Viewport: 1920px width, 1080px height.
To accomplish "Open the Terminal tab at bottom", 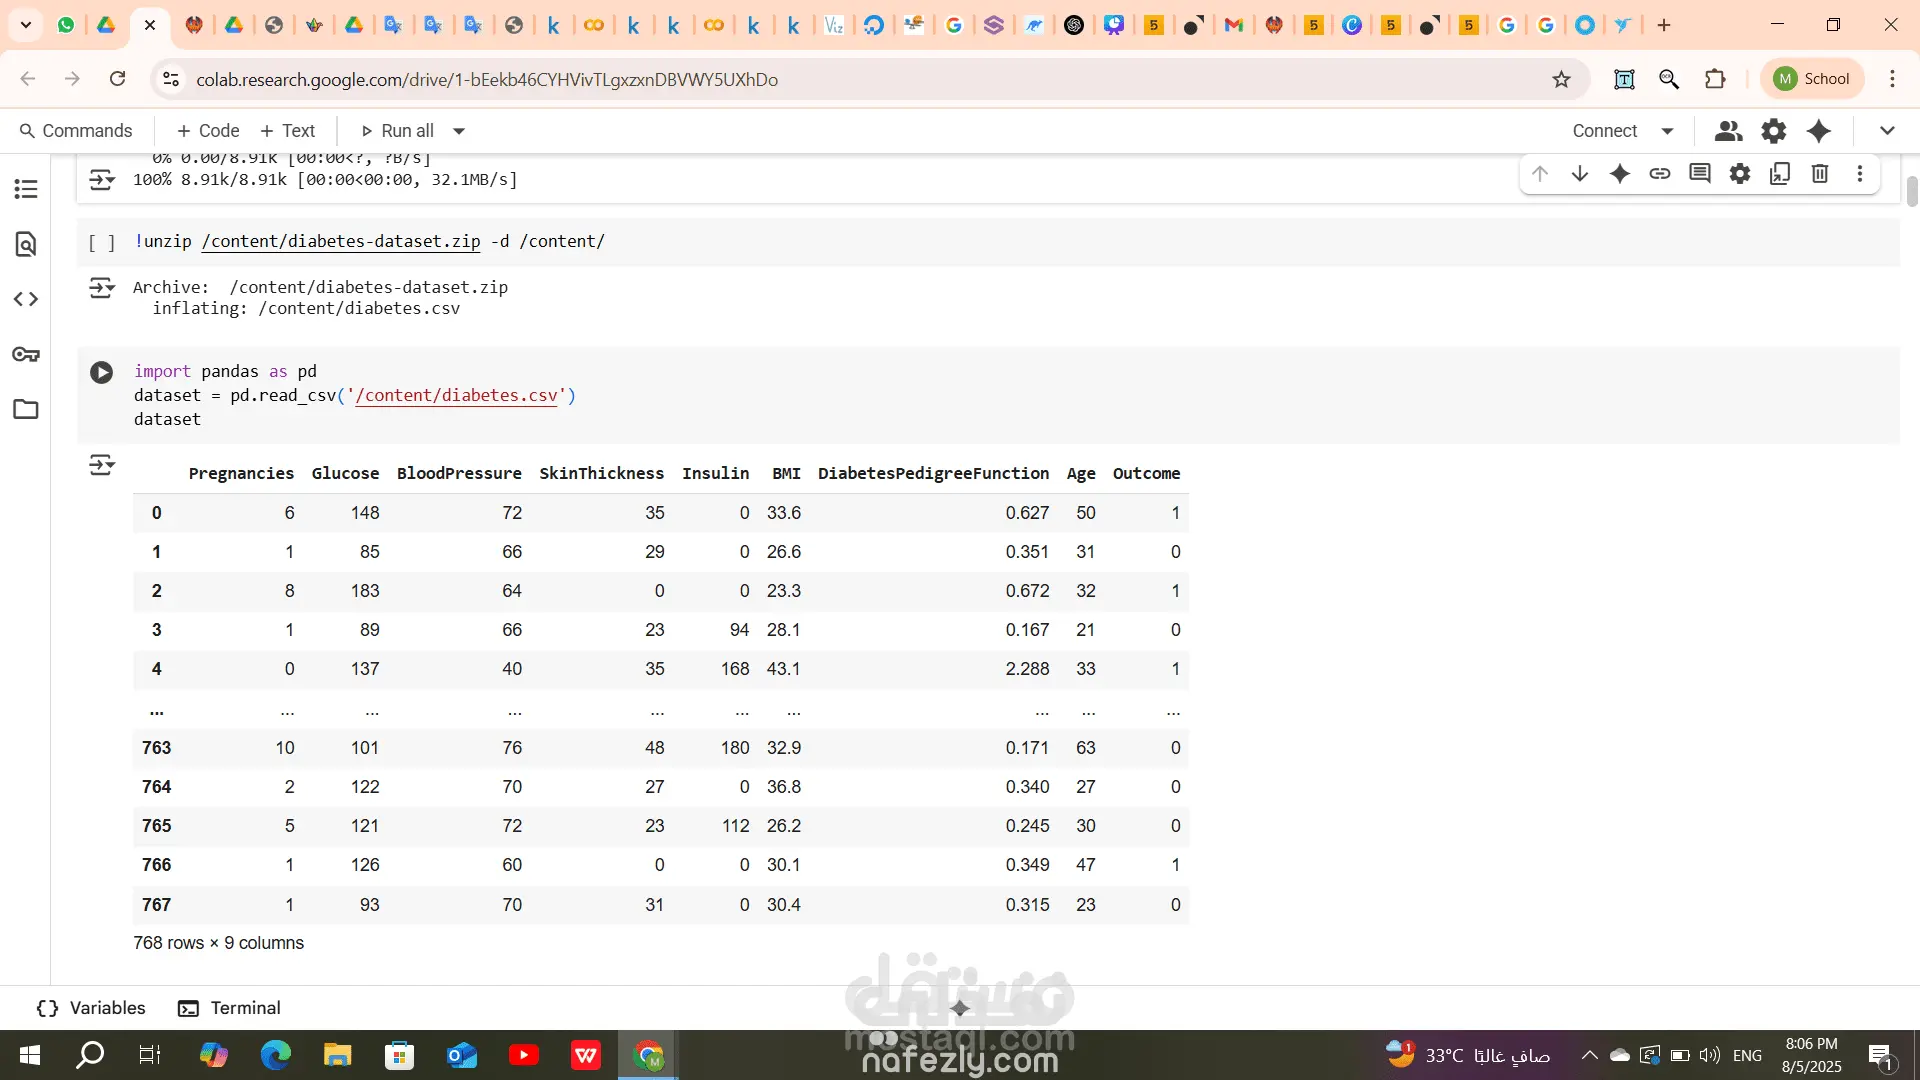I will [229, 1008].
